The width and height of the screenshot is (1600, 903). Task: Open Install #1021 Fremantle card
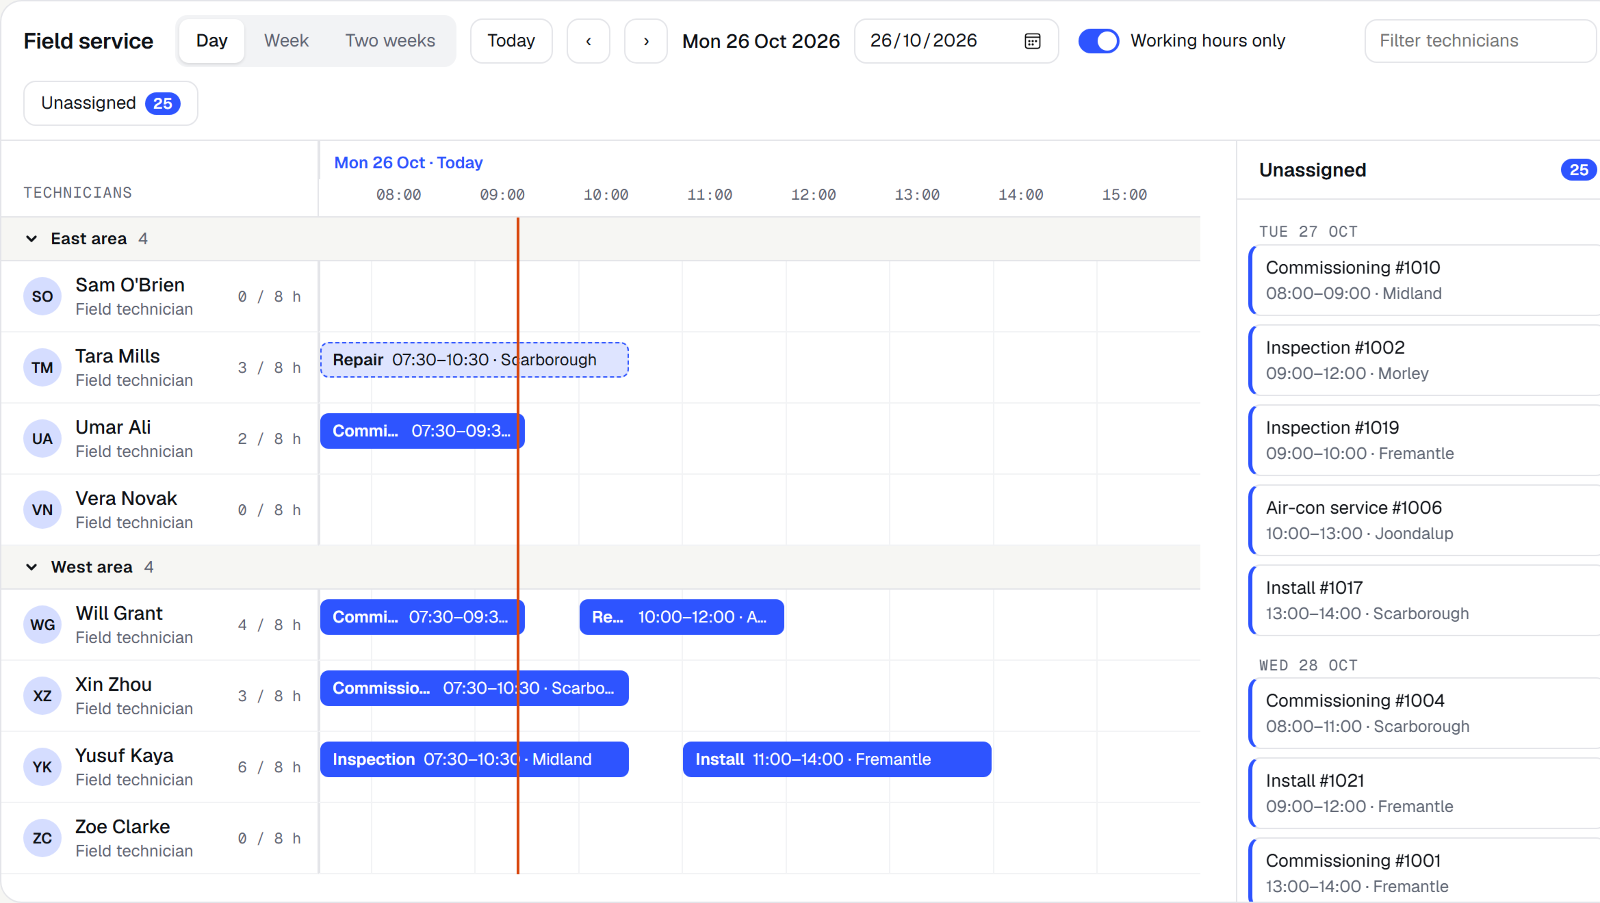(x=1425, y=793)
